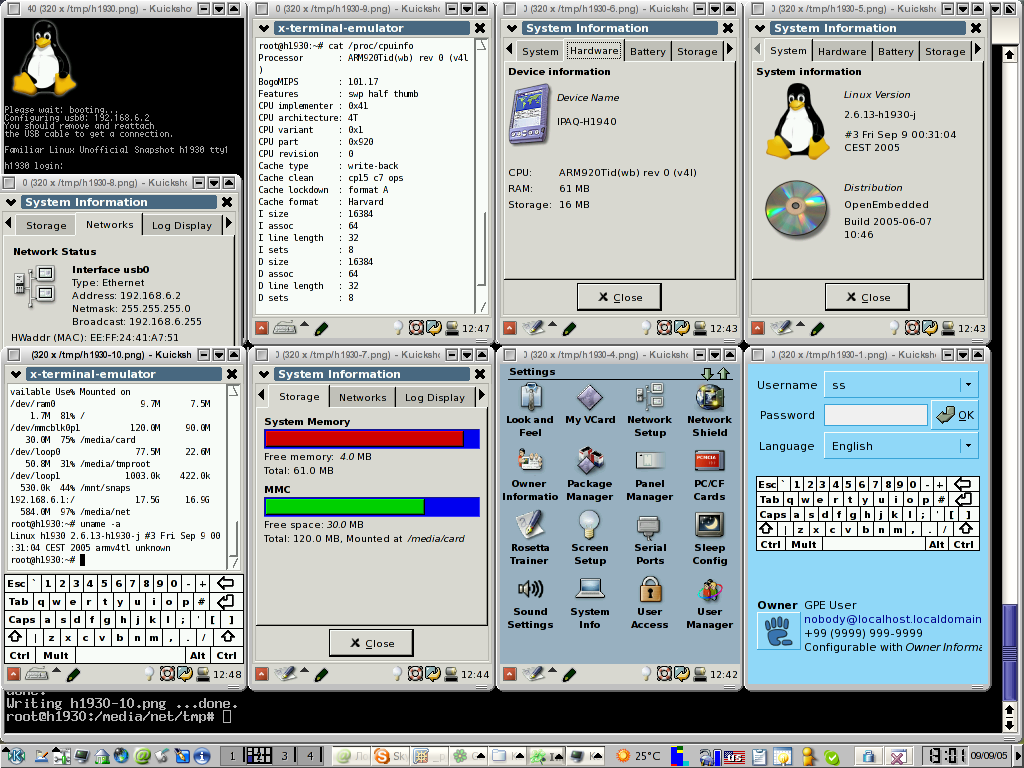Launch the Konsole terminal taskbar icon

(x=82, y=756)
